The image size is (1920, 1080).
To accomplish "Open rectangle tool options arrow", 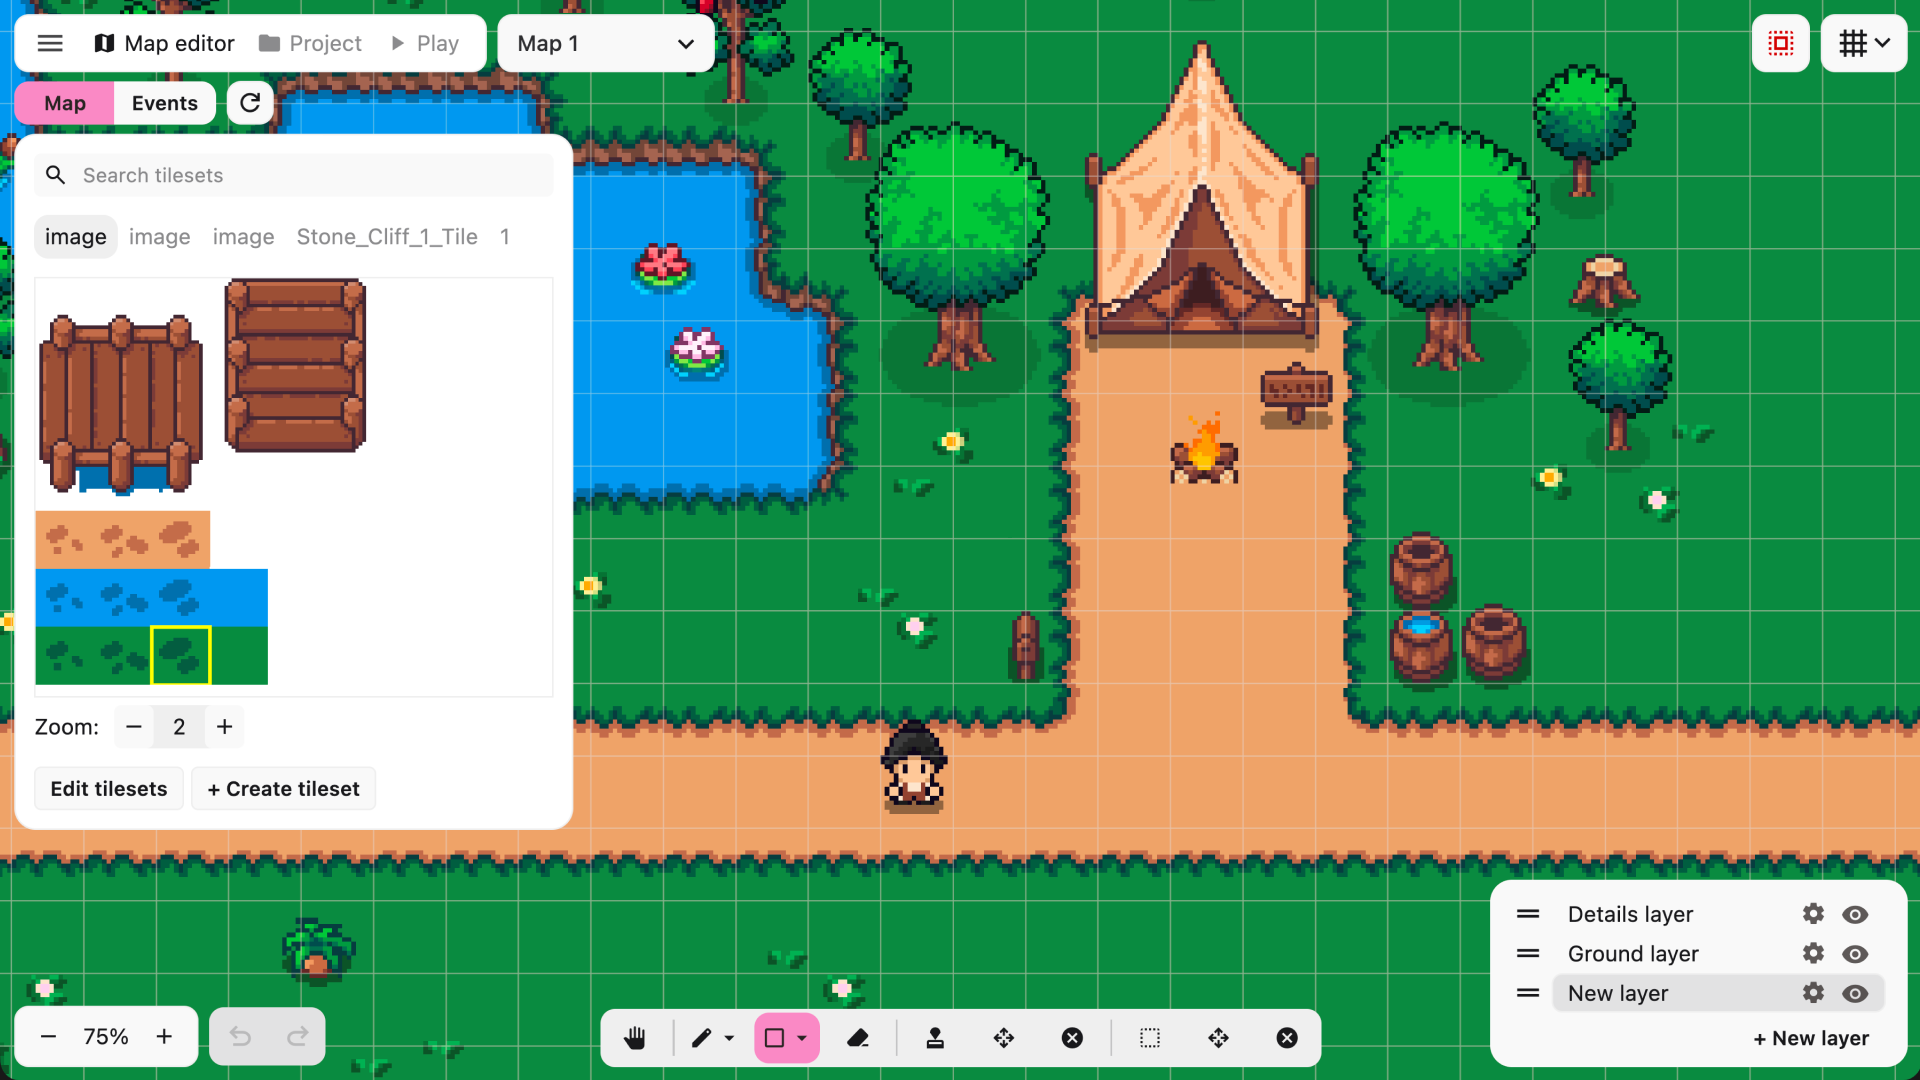I will [802, 1038].
